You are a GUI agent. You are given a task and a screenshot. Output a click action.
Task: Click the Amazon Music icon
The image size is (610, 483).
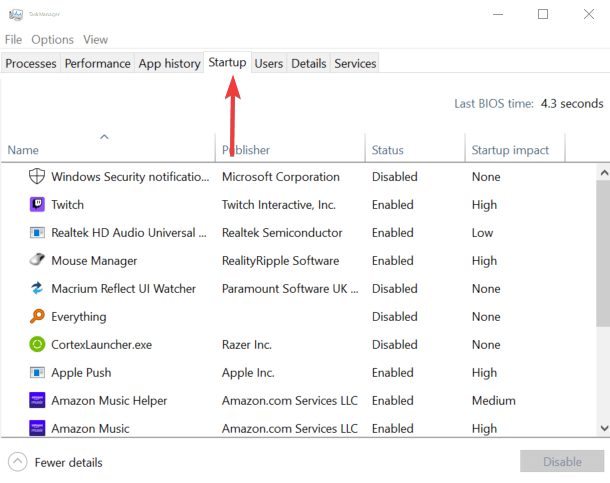37,428
